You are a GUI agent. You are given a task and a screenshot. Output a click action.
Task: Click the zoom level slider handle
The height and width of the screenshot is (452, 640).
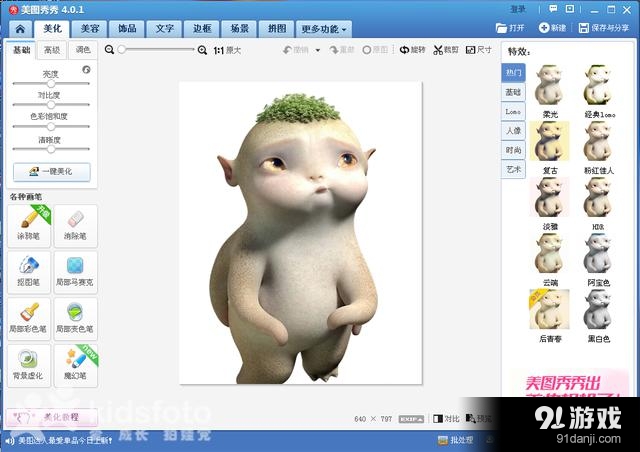pyautogui.click(x=121, y=49)
